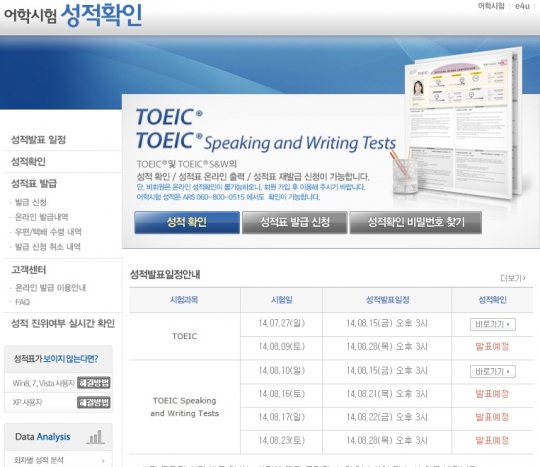Click 발표예정 for the 14.08.16 test
The width and height of the screenshot is (540, 467).
492,394
